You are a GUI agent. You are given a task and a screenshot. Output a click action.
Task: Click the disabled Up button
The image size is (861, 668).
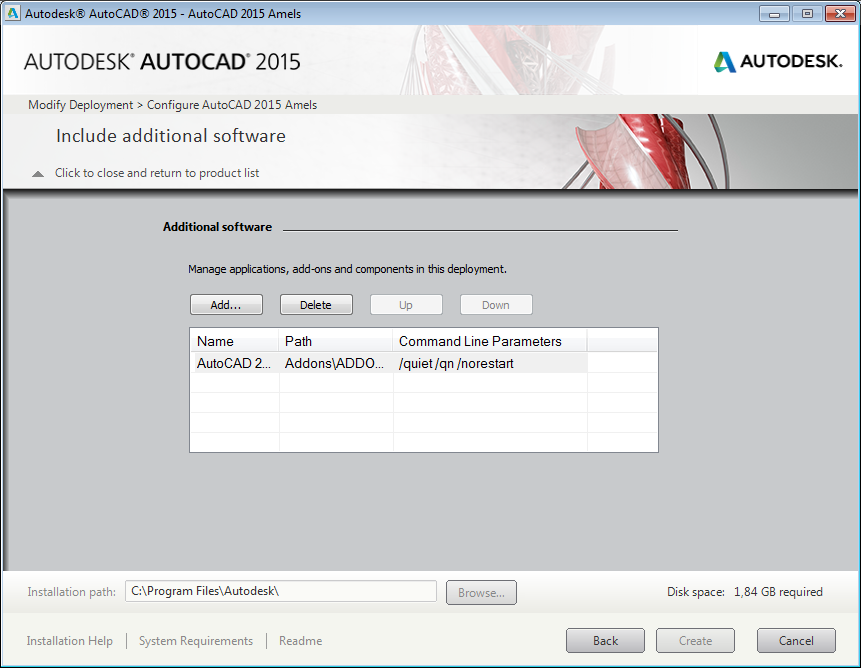406,305
